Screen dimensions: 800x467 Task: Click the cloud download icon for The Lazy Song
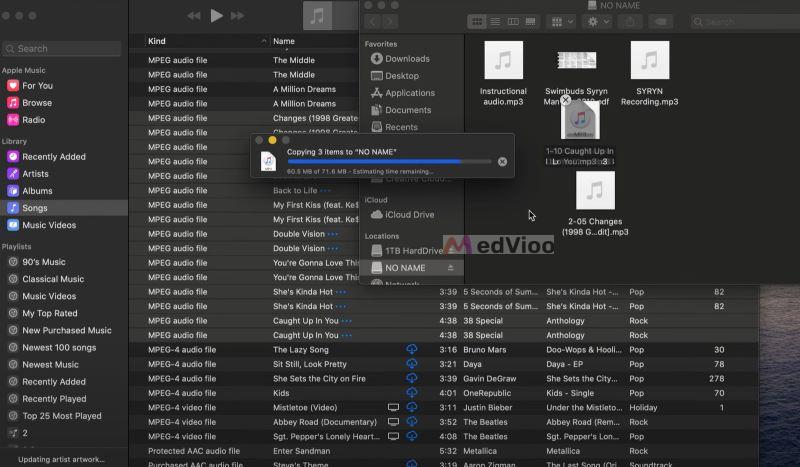[412, 350]
